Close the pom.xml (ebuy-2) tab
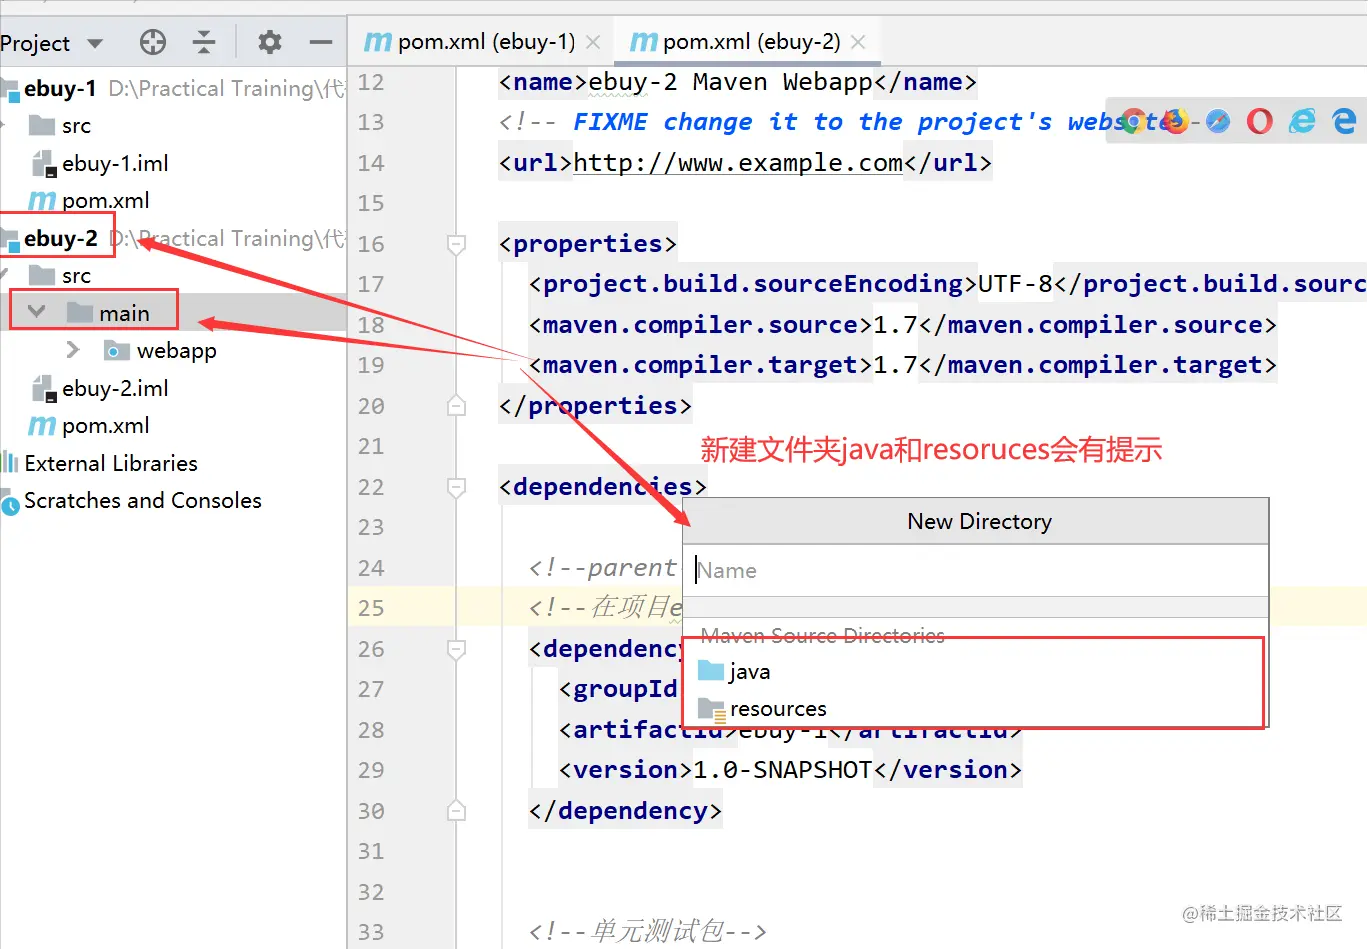 click(x=858, y=42)
